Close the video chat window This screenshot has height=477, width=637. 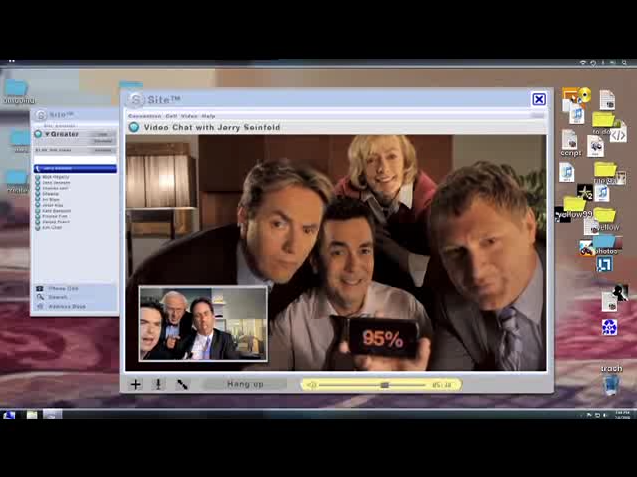tap(539, 99)
